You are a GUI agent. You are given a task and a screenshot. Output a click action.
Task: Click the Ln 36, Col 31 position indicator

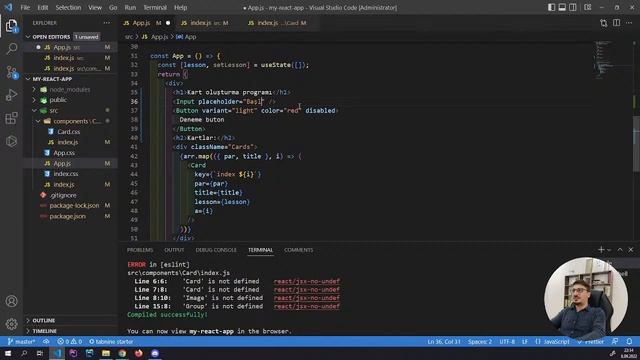pos(444,342)
